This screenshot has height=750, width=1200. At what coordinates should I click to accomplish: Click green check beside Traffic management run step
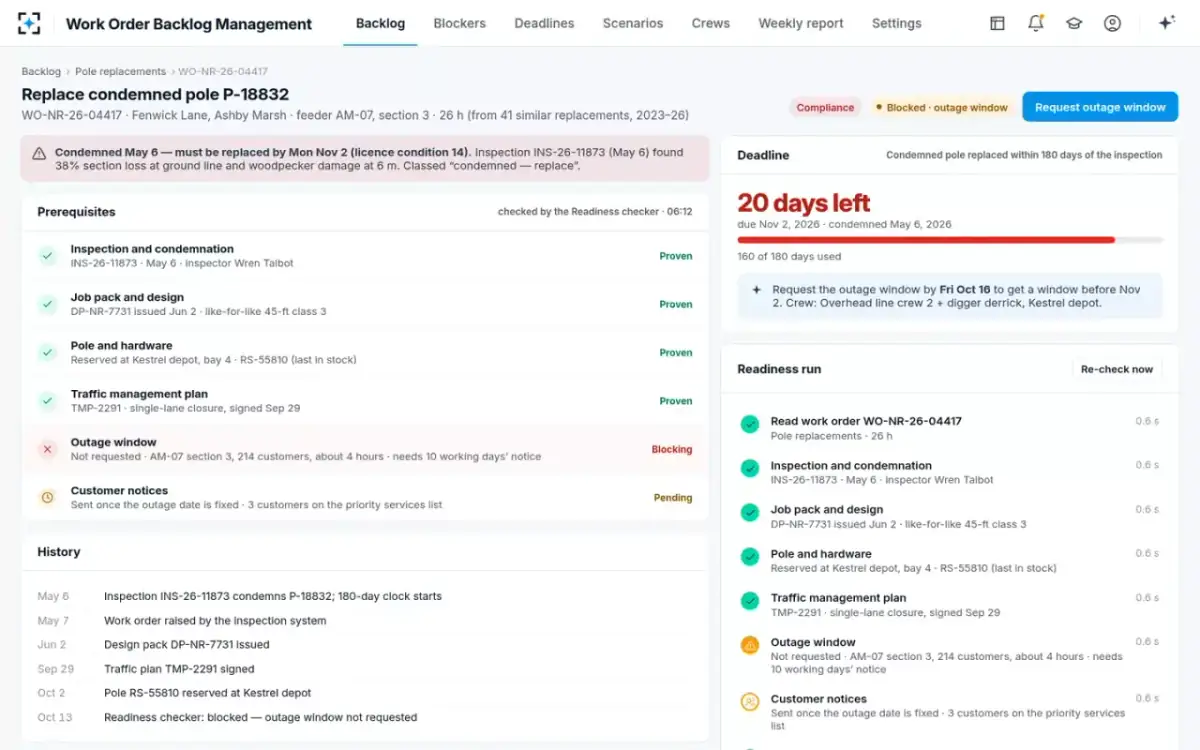(750, 601)
